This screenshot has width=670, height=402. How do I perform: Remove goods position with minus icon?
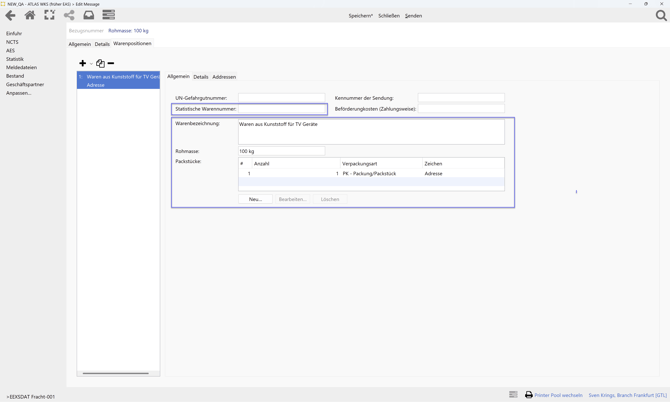pos(111,63)
